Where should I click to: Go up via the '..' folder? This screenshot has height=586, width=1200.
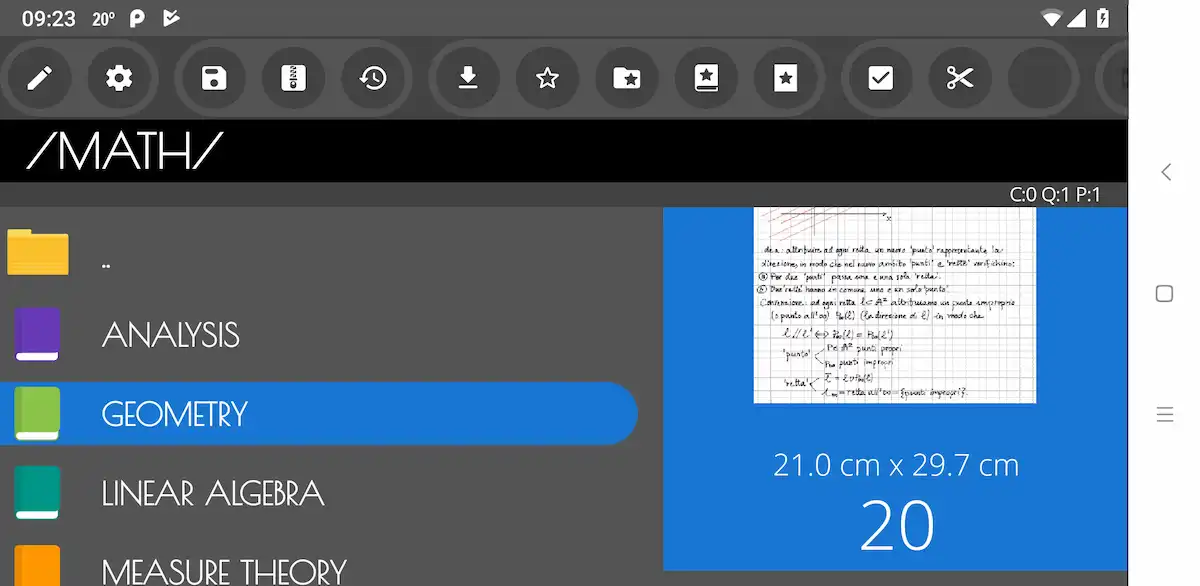tap(320, 253)
